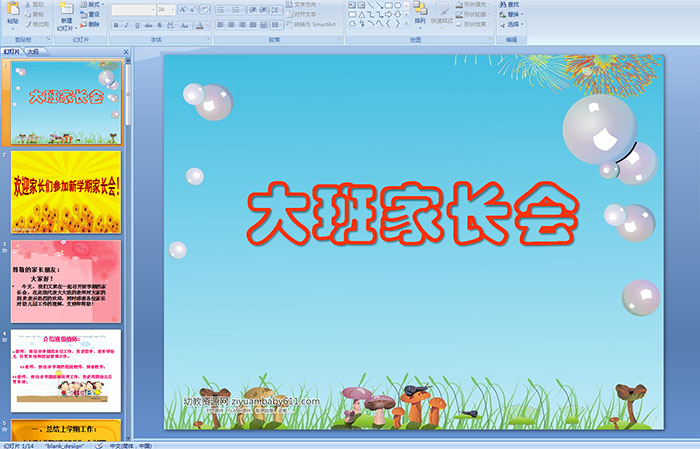Select slide 2 yellow sunflower thumbnail
This screenshot has height=449, width=700.
click(66, 192)
